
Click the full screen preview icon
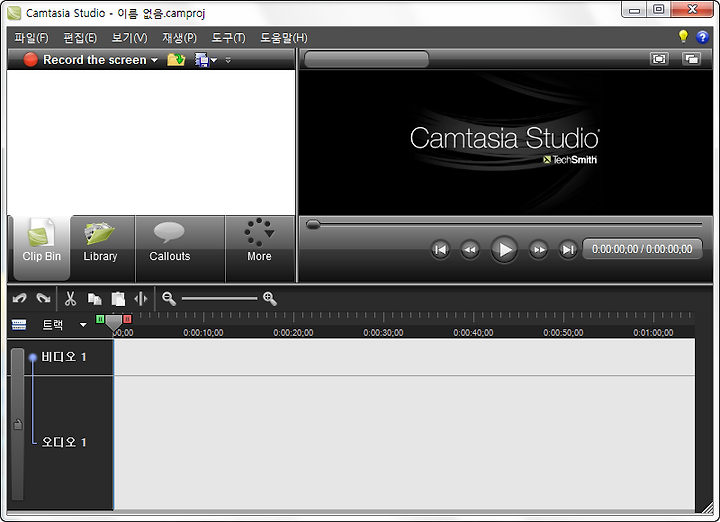[659, 59]
